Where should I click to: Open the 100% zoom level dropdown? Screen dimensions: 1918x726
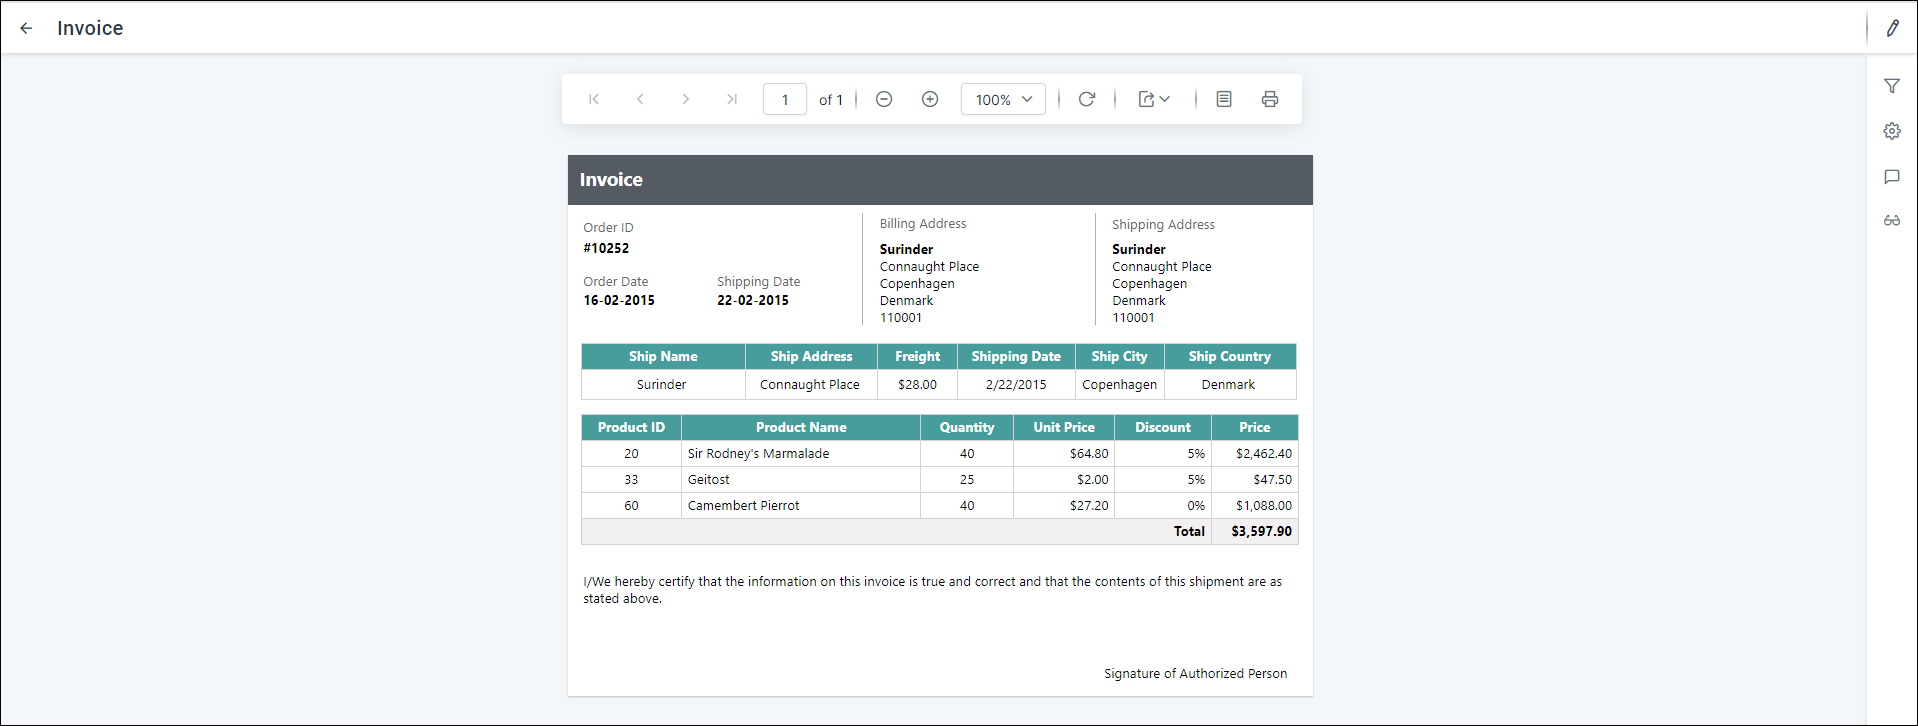pos(1003,99)
